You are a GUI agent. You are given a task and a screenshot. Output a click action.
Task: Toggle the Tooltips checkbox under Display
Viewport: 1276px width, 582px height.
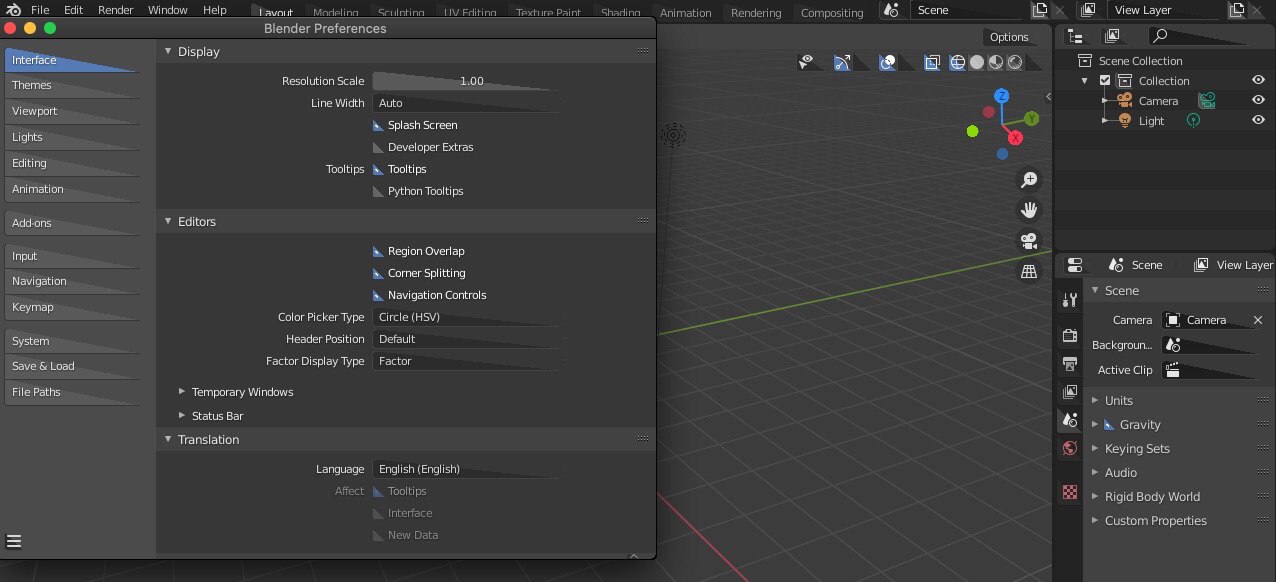coord(378,169)
